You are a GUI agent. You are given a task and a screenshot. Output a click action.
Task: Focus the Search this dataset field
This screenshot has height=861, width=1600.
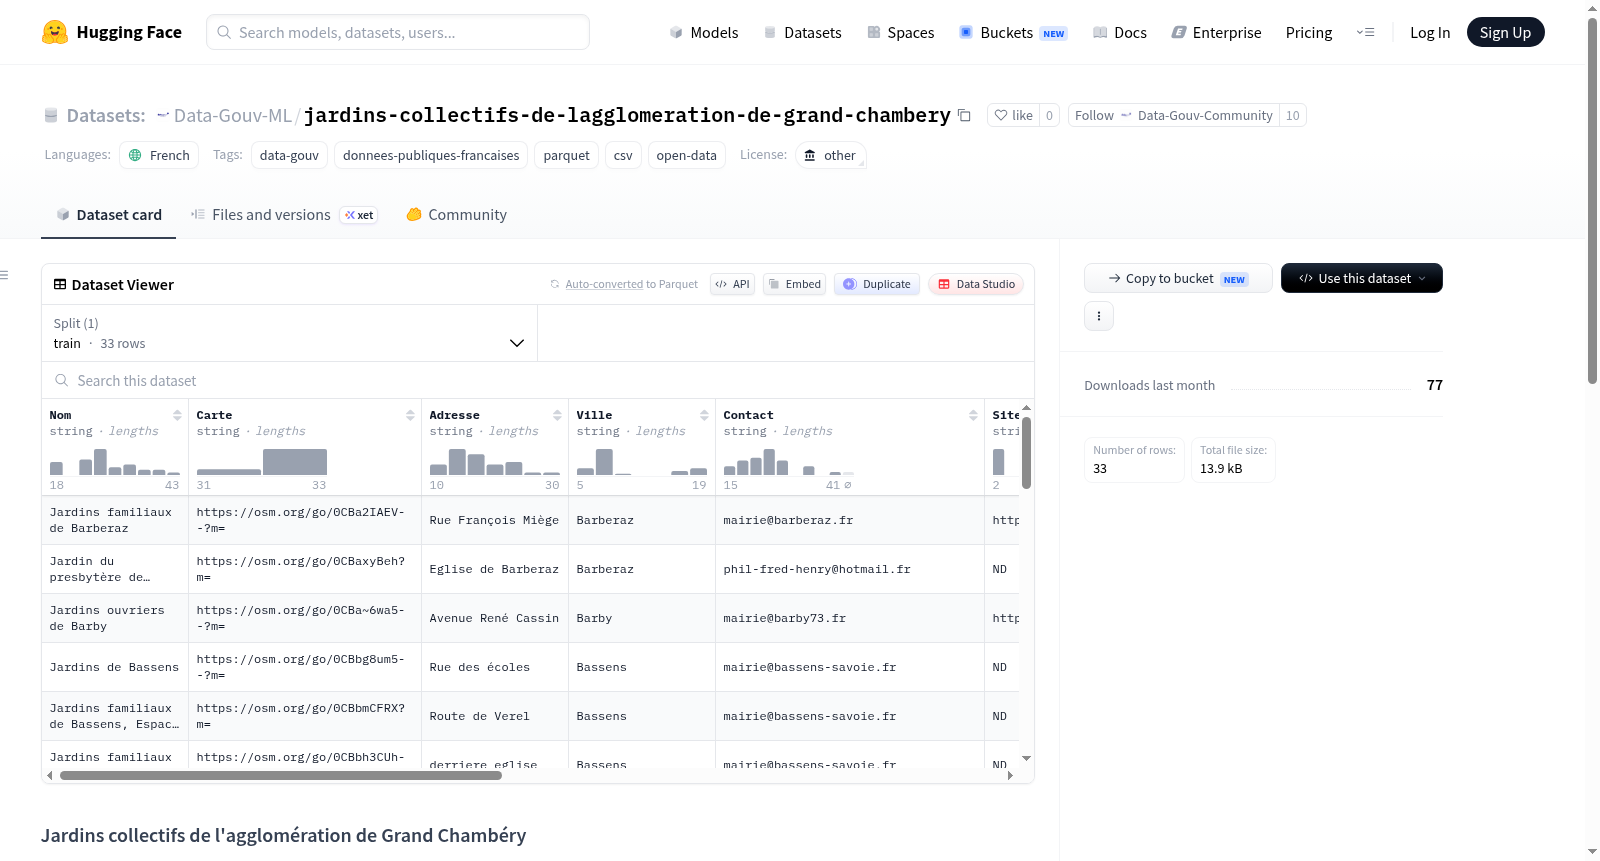click(538, 380)
